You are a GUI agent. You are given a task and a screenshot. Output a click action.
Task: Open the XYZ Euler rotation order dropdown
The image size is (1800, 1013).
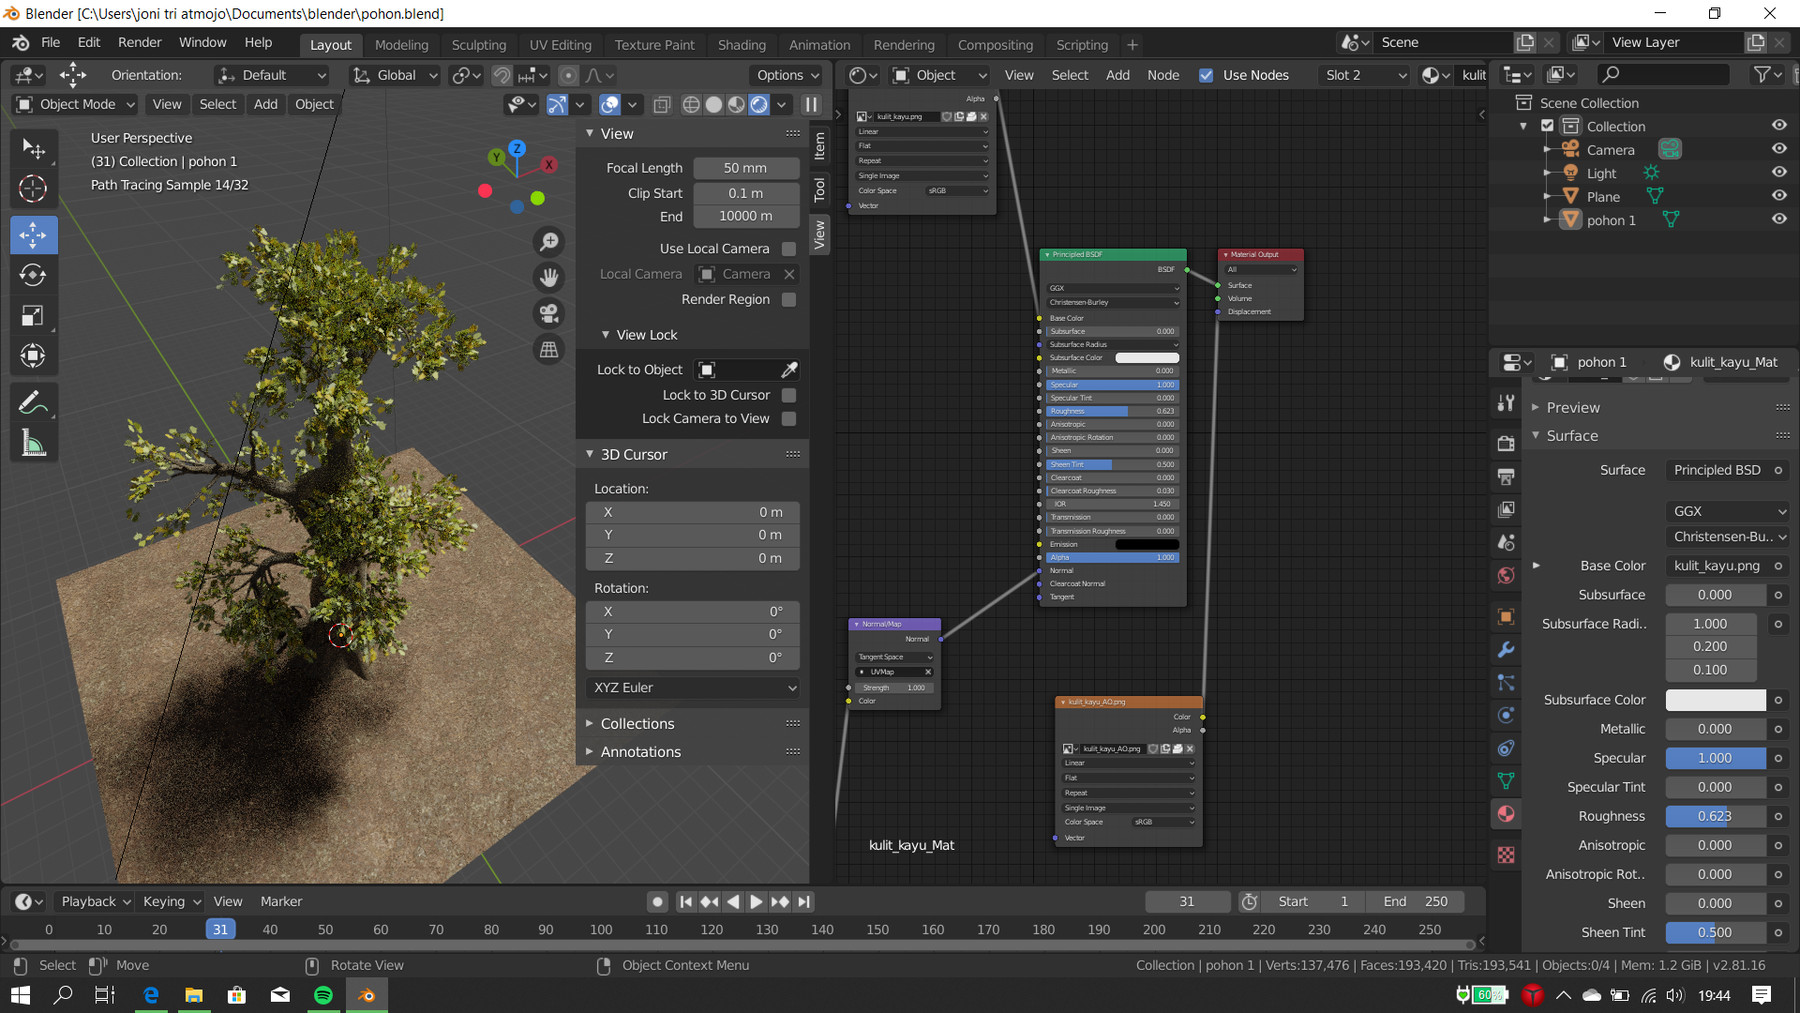(x=692, y=687)
